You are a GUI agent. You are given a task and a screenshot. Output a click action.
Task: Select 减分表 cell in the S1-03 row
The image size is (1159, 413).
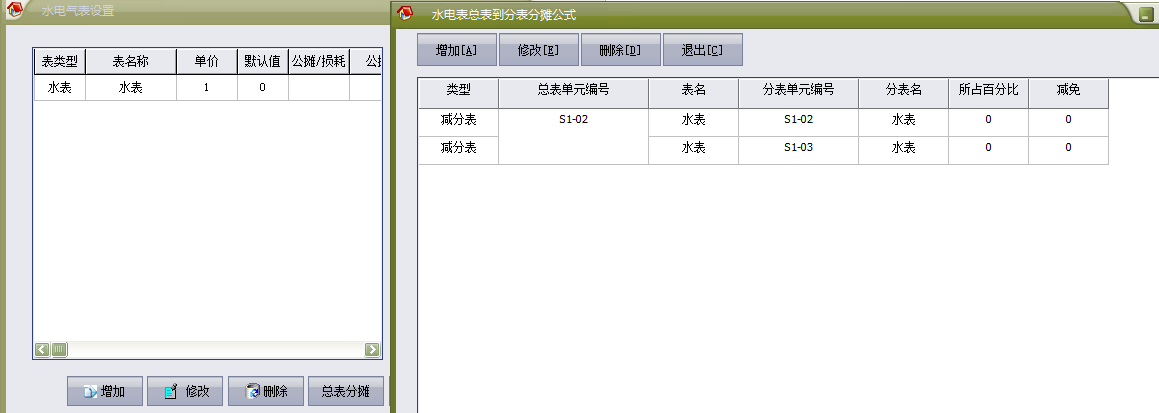(x=458, y=150)
